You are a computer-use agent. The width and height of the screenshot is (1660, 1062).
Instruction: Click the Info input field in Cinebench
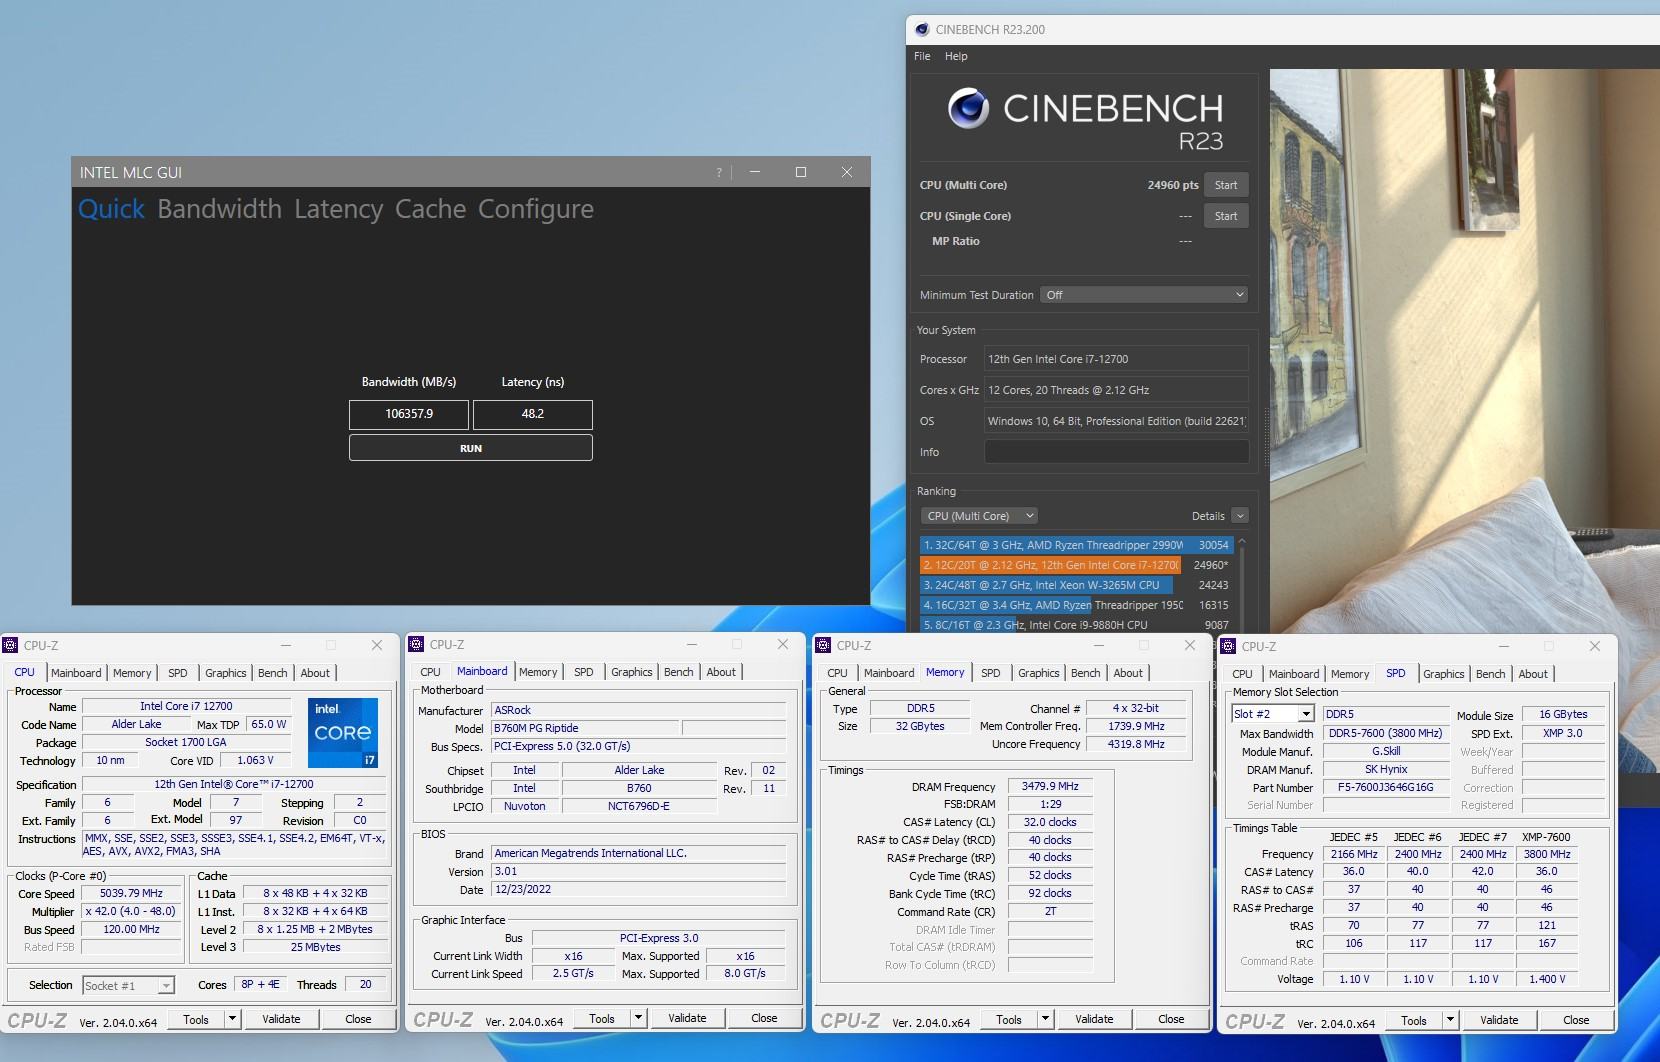[x=1116, y=452]
